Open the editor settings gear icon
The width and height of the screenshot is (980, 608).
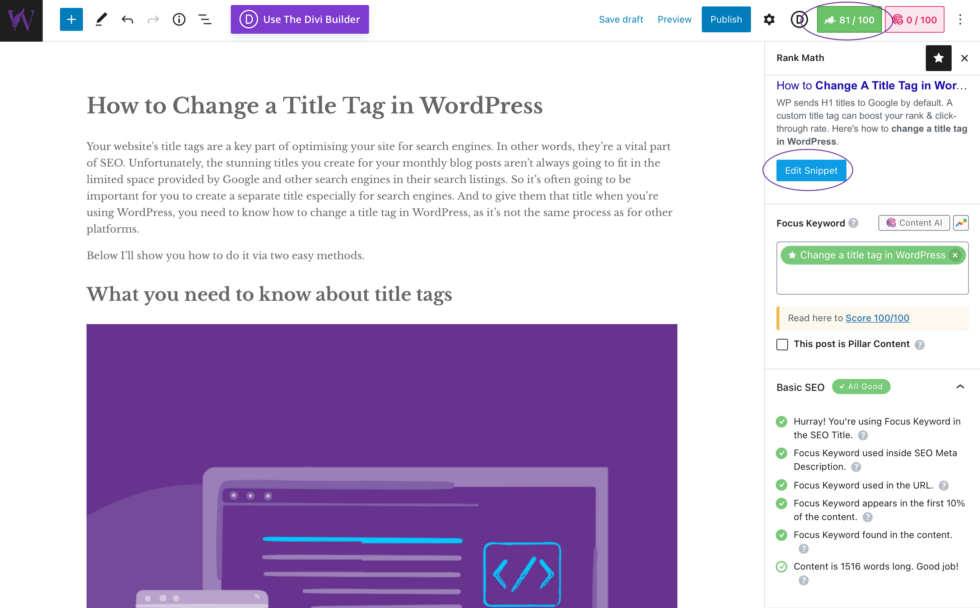pos(768,18)
